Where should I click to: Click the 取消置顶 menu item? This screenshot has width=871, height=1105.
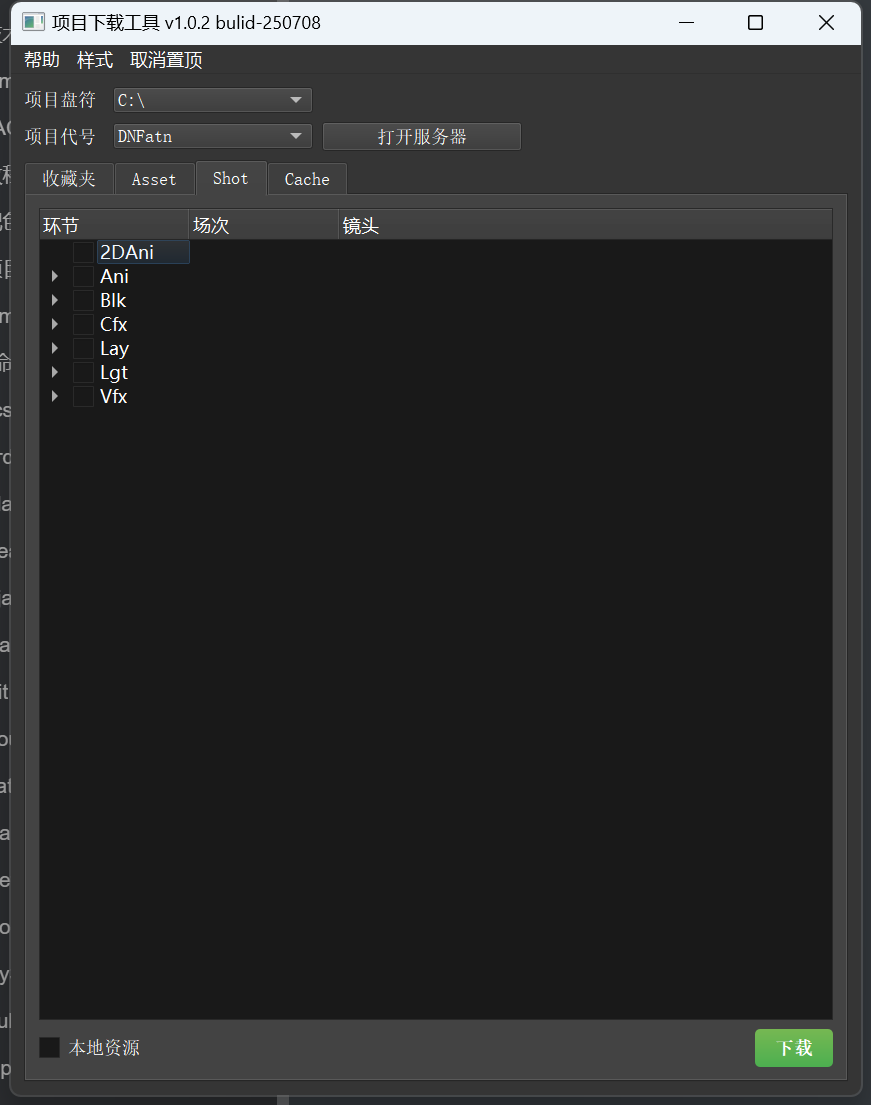[166, 60]
